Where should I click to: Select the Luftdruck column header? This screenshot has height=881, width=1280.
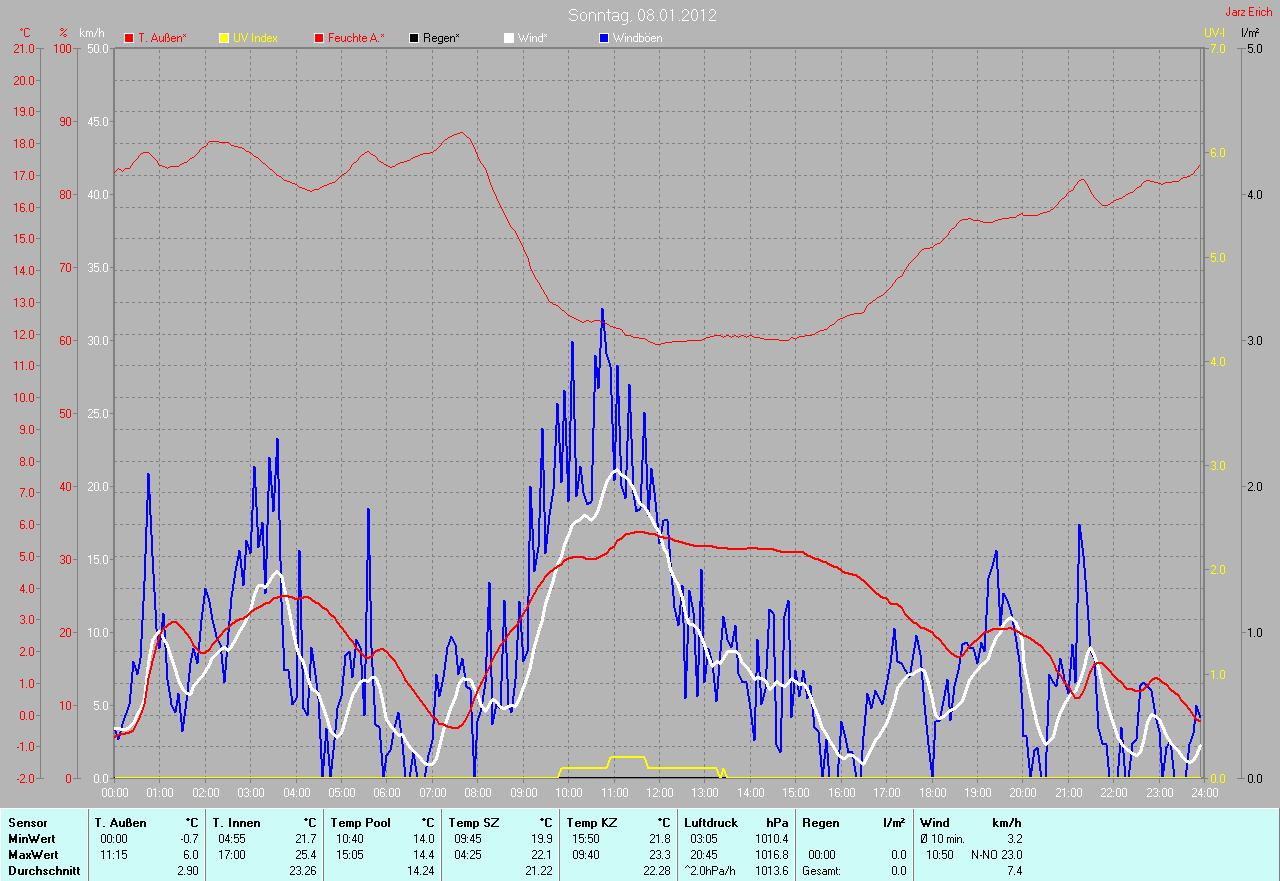click(710, 822)
